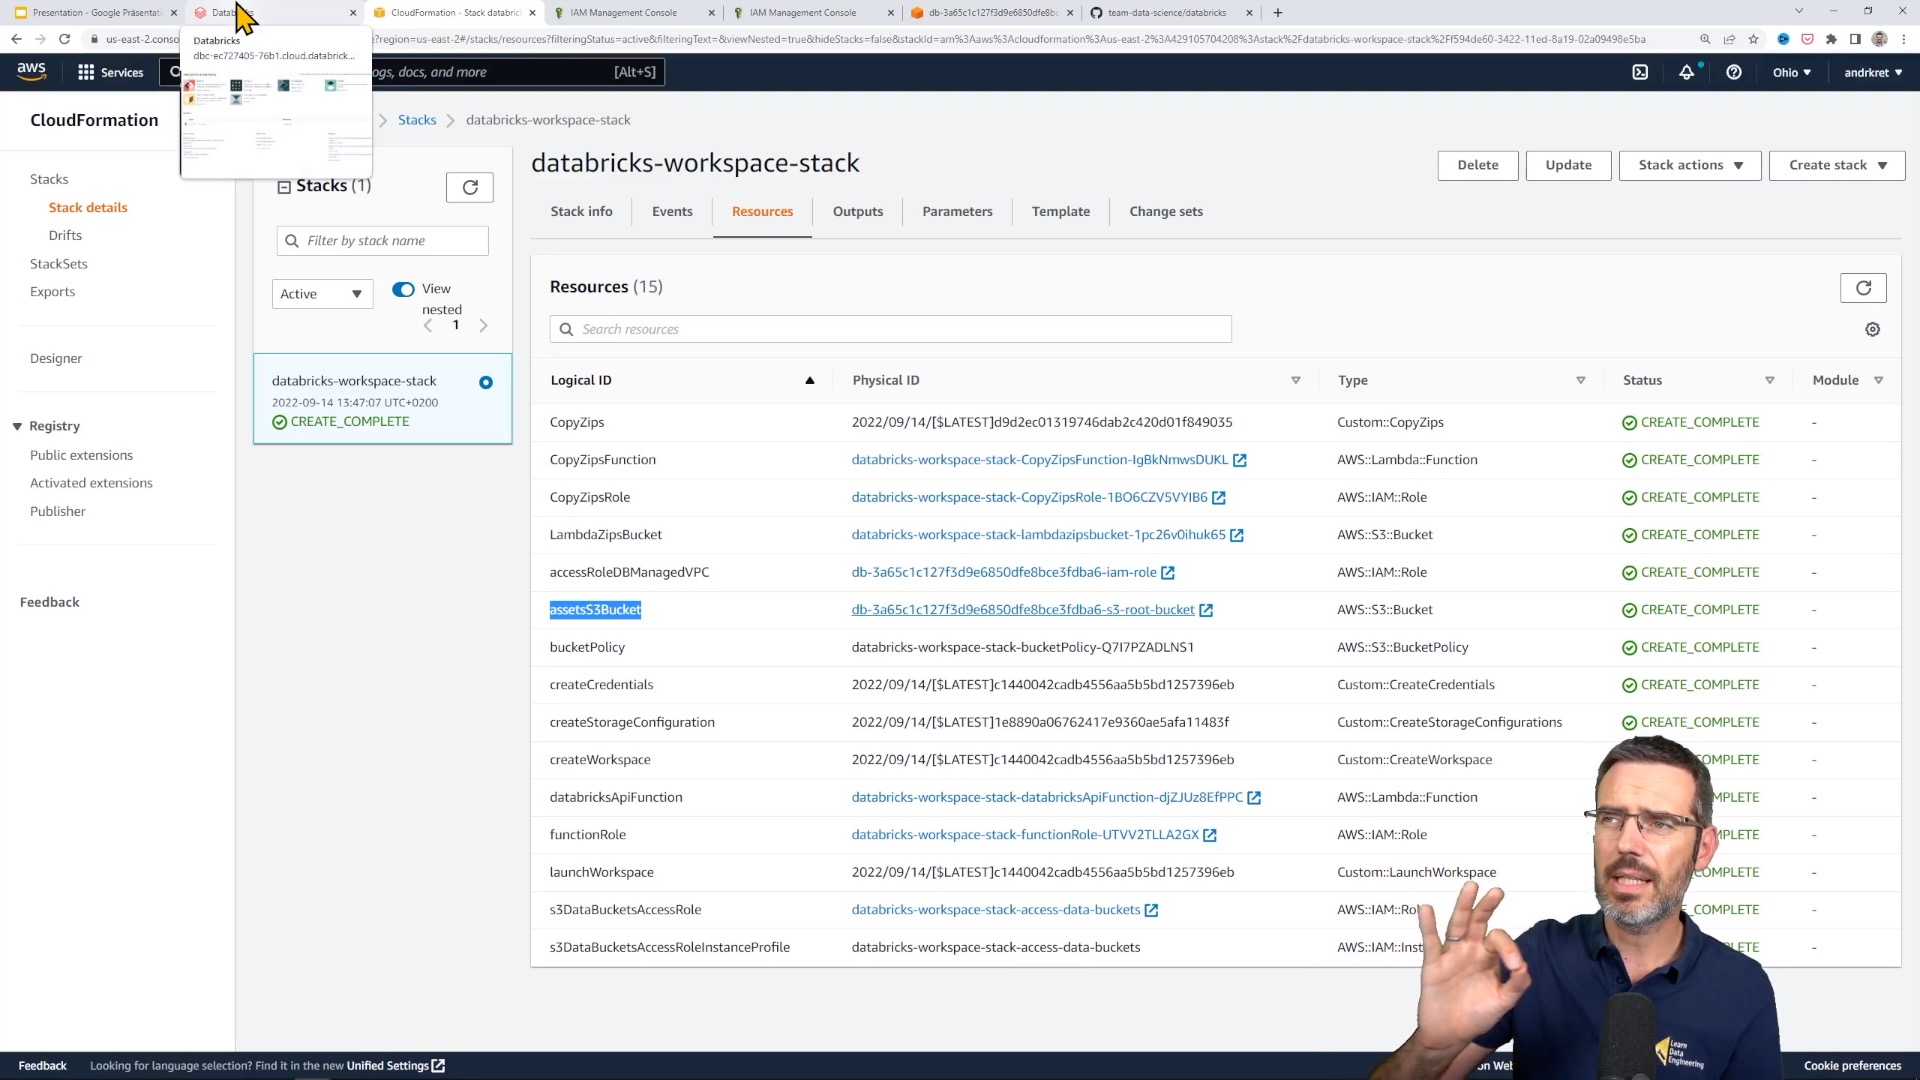Open the Services grid menu
Viewport: 1920px width, 1080px height.
point(110,72)
